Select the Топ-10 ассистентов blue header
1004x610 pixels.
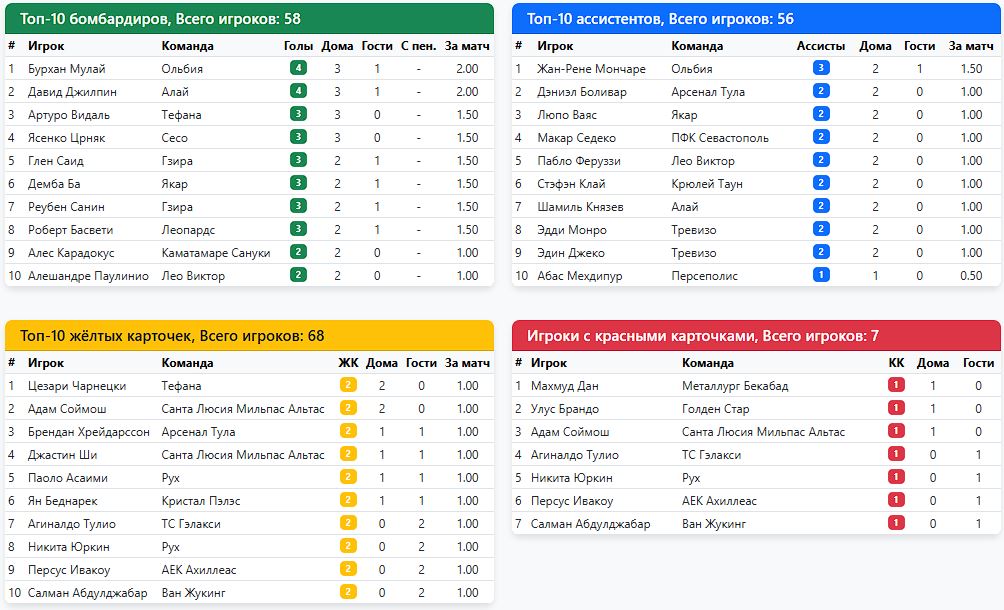pos(756,19)
